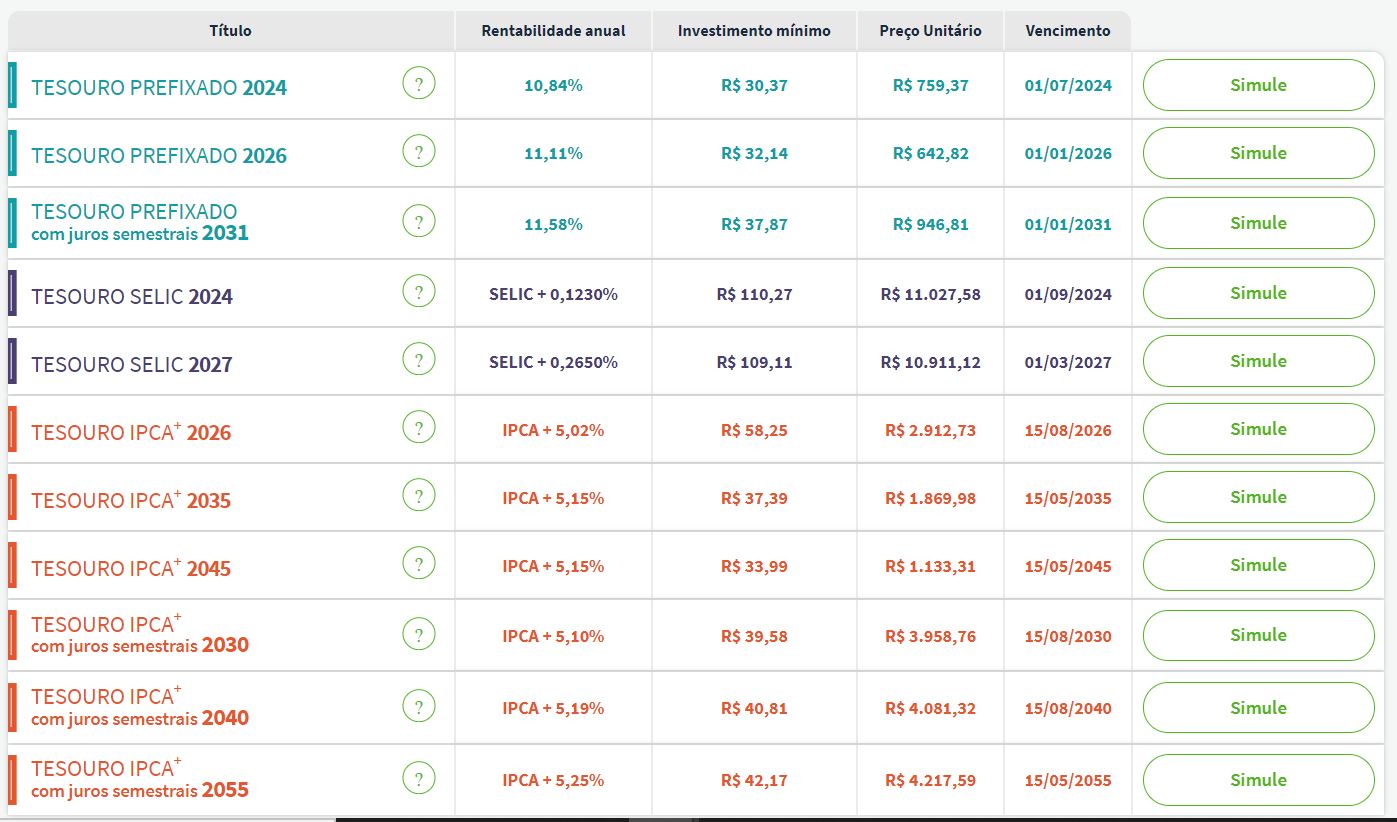Click help icon for IPCA+ juros semestrais 2040
Image resolution: width=1397 pixels, height=822 pixels.
coord(419,707)
